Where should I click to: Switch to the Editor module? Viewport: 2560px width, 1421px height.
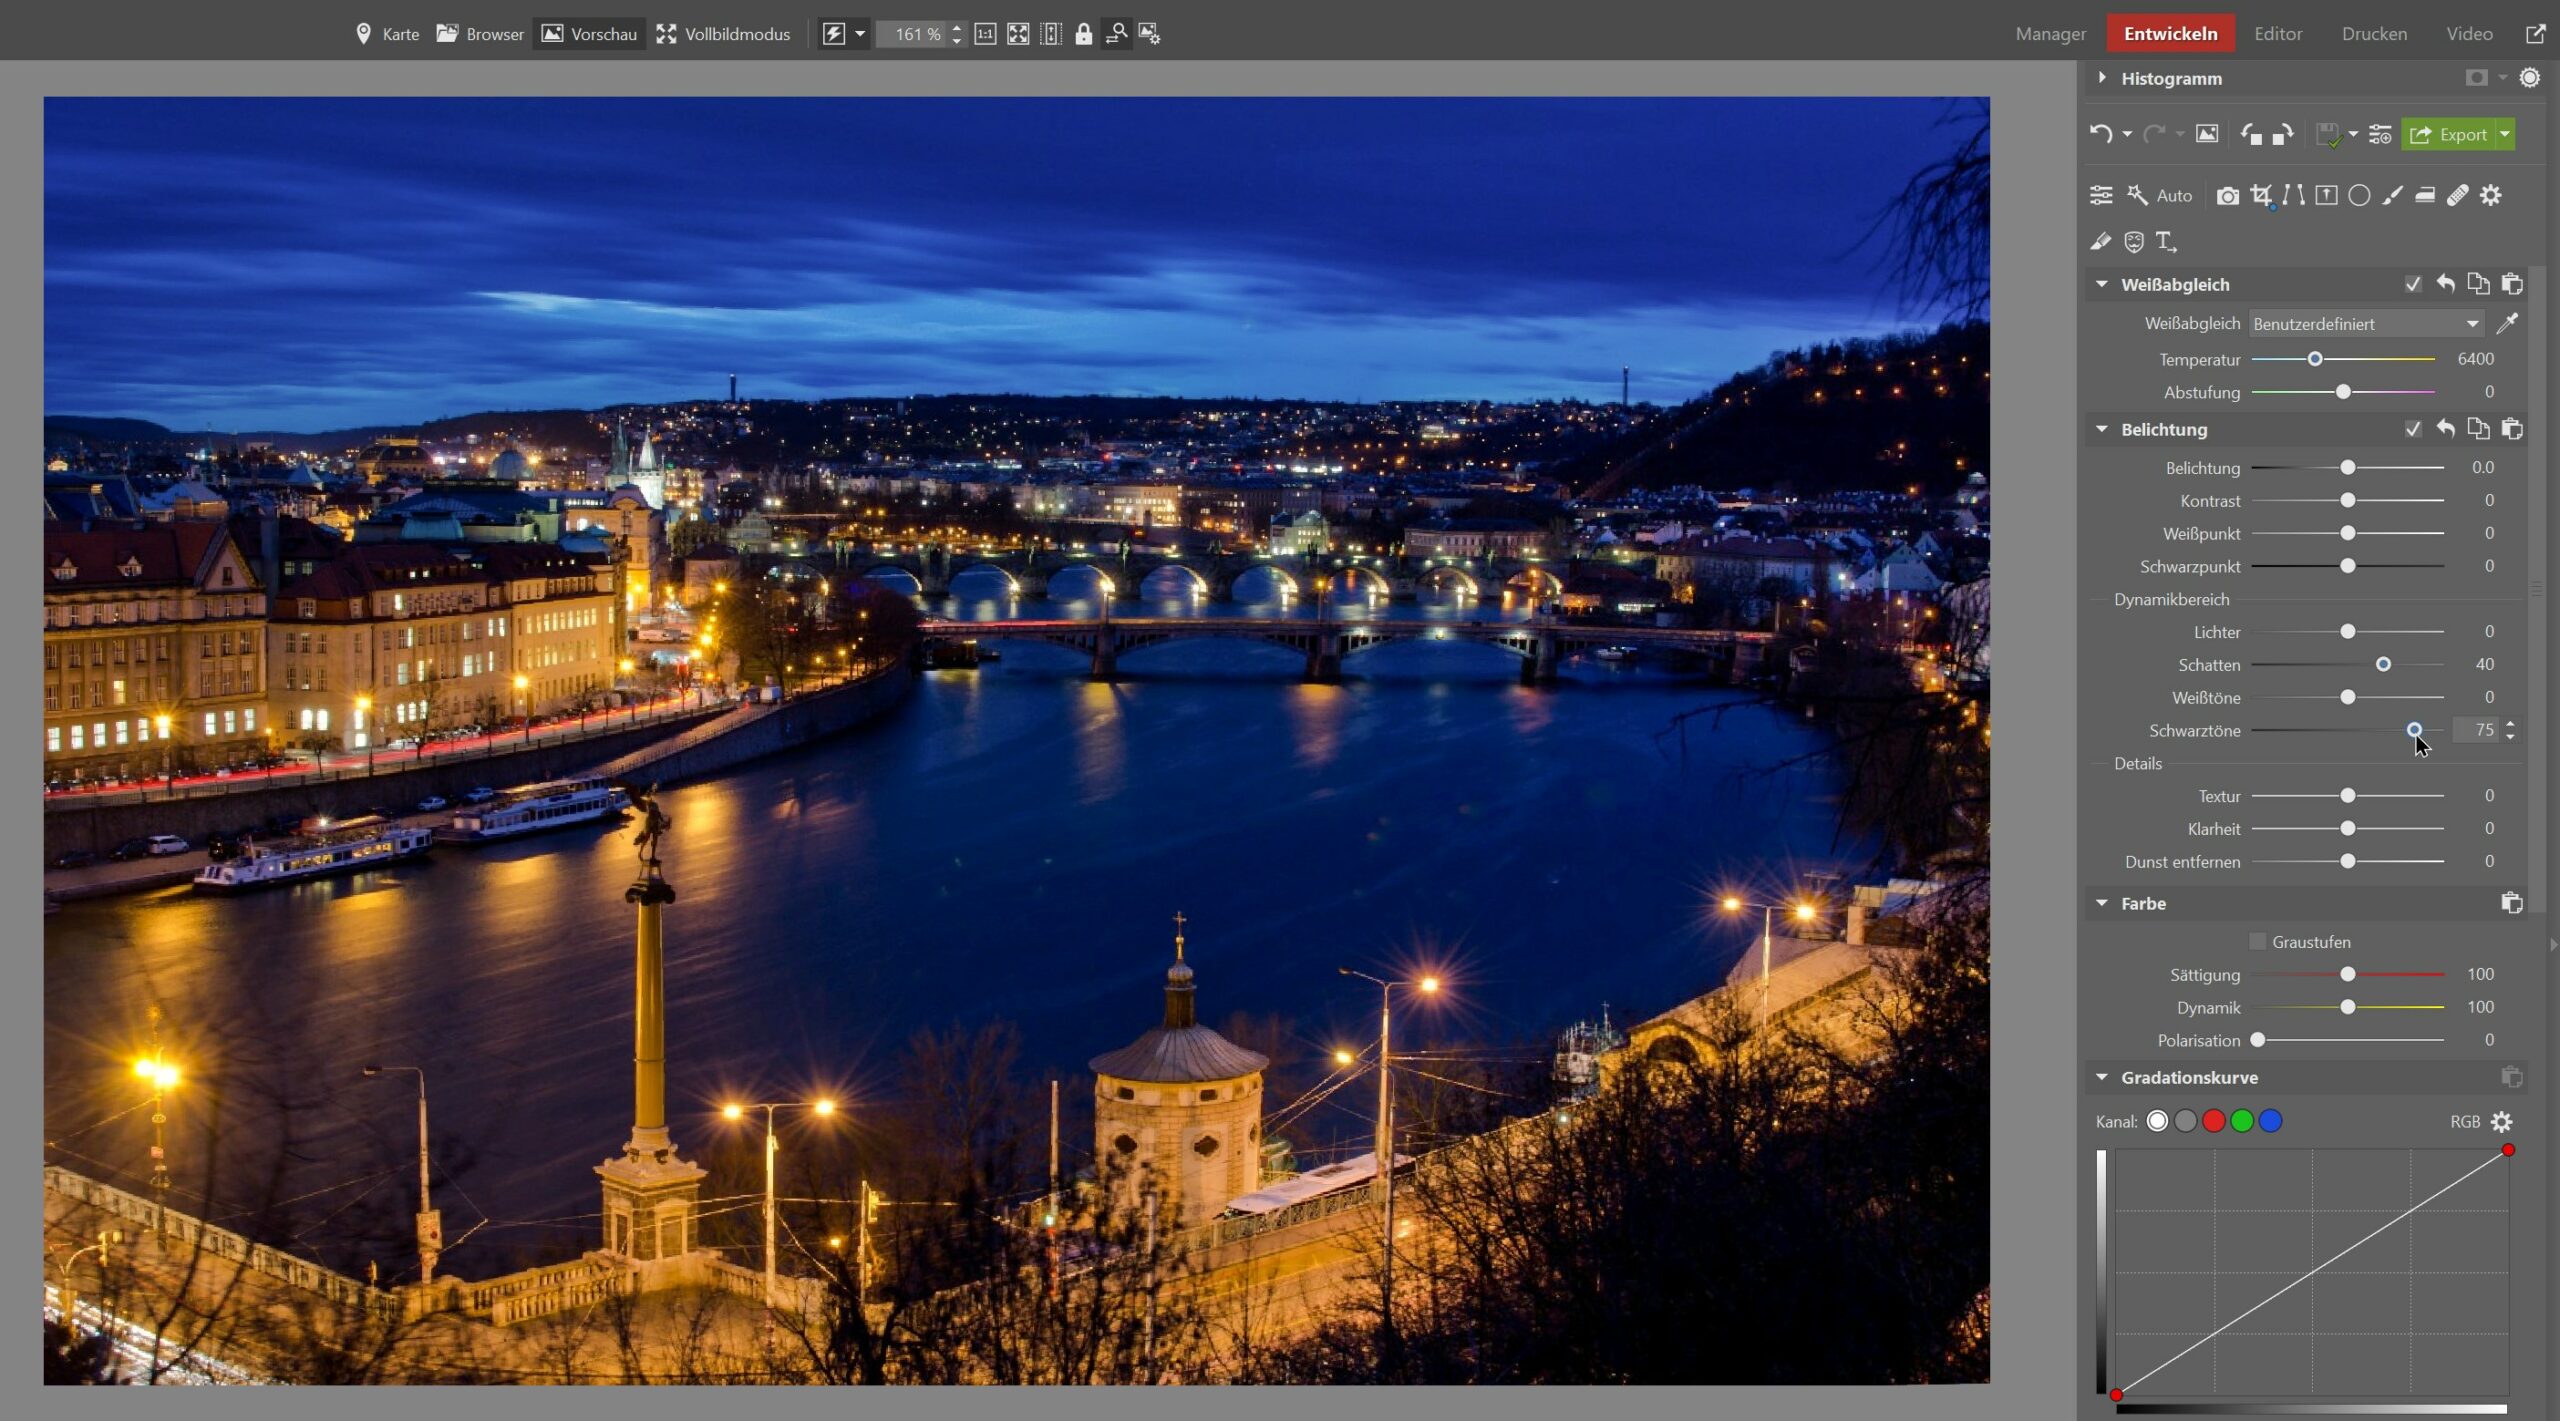(x=2278, y=34)
